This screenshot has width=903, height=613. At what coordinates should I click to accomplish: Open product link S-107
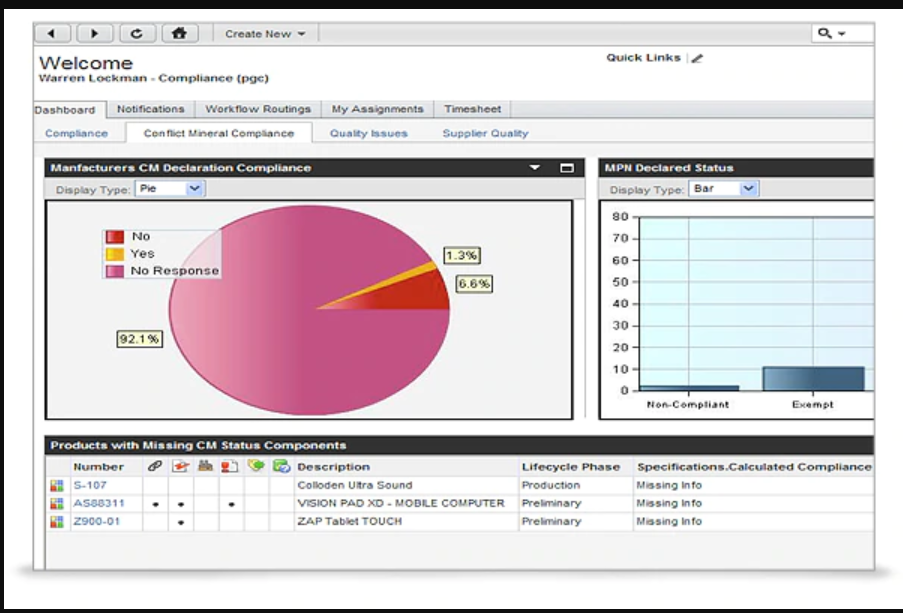tap(90, 486)
